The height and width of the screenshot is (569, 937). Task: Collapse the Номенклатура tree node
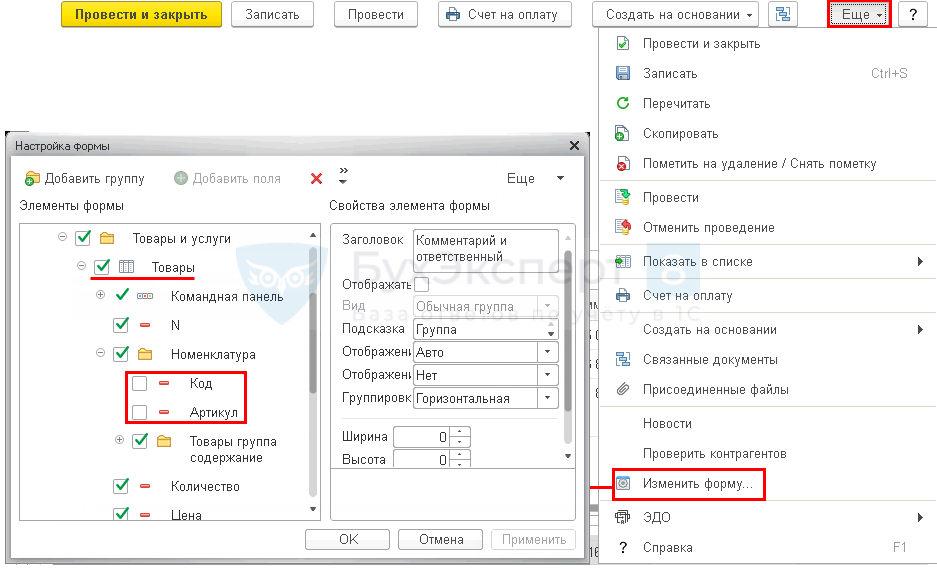100,353
